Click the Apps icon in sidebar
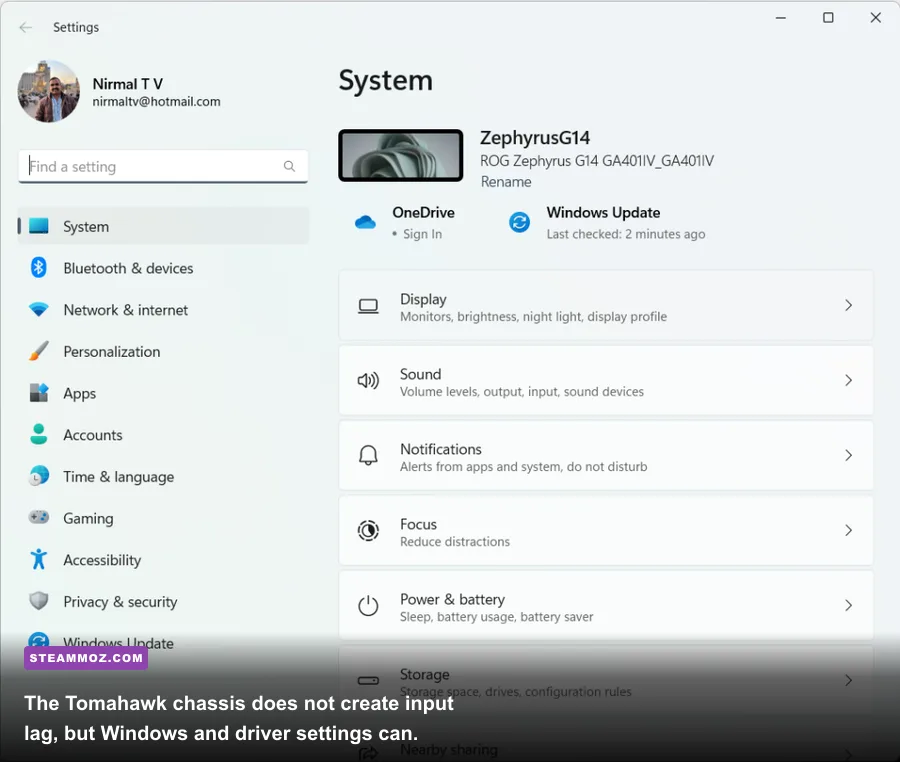900x762 pixels. [39, 393]
